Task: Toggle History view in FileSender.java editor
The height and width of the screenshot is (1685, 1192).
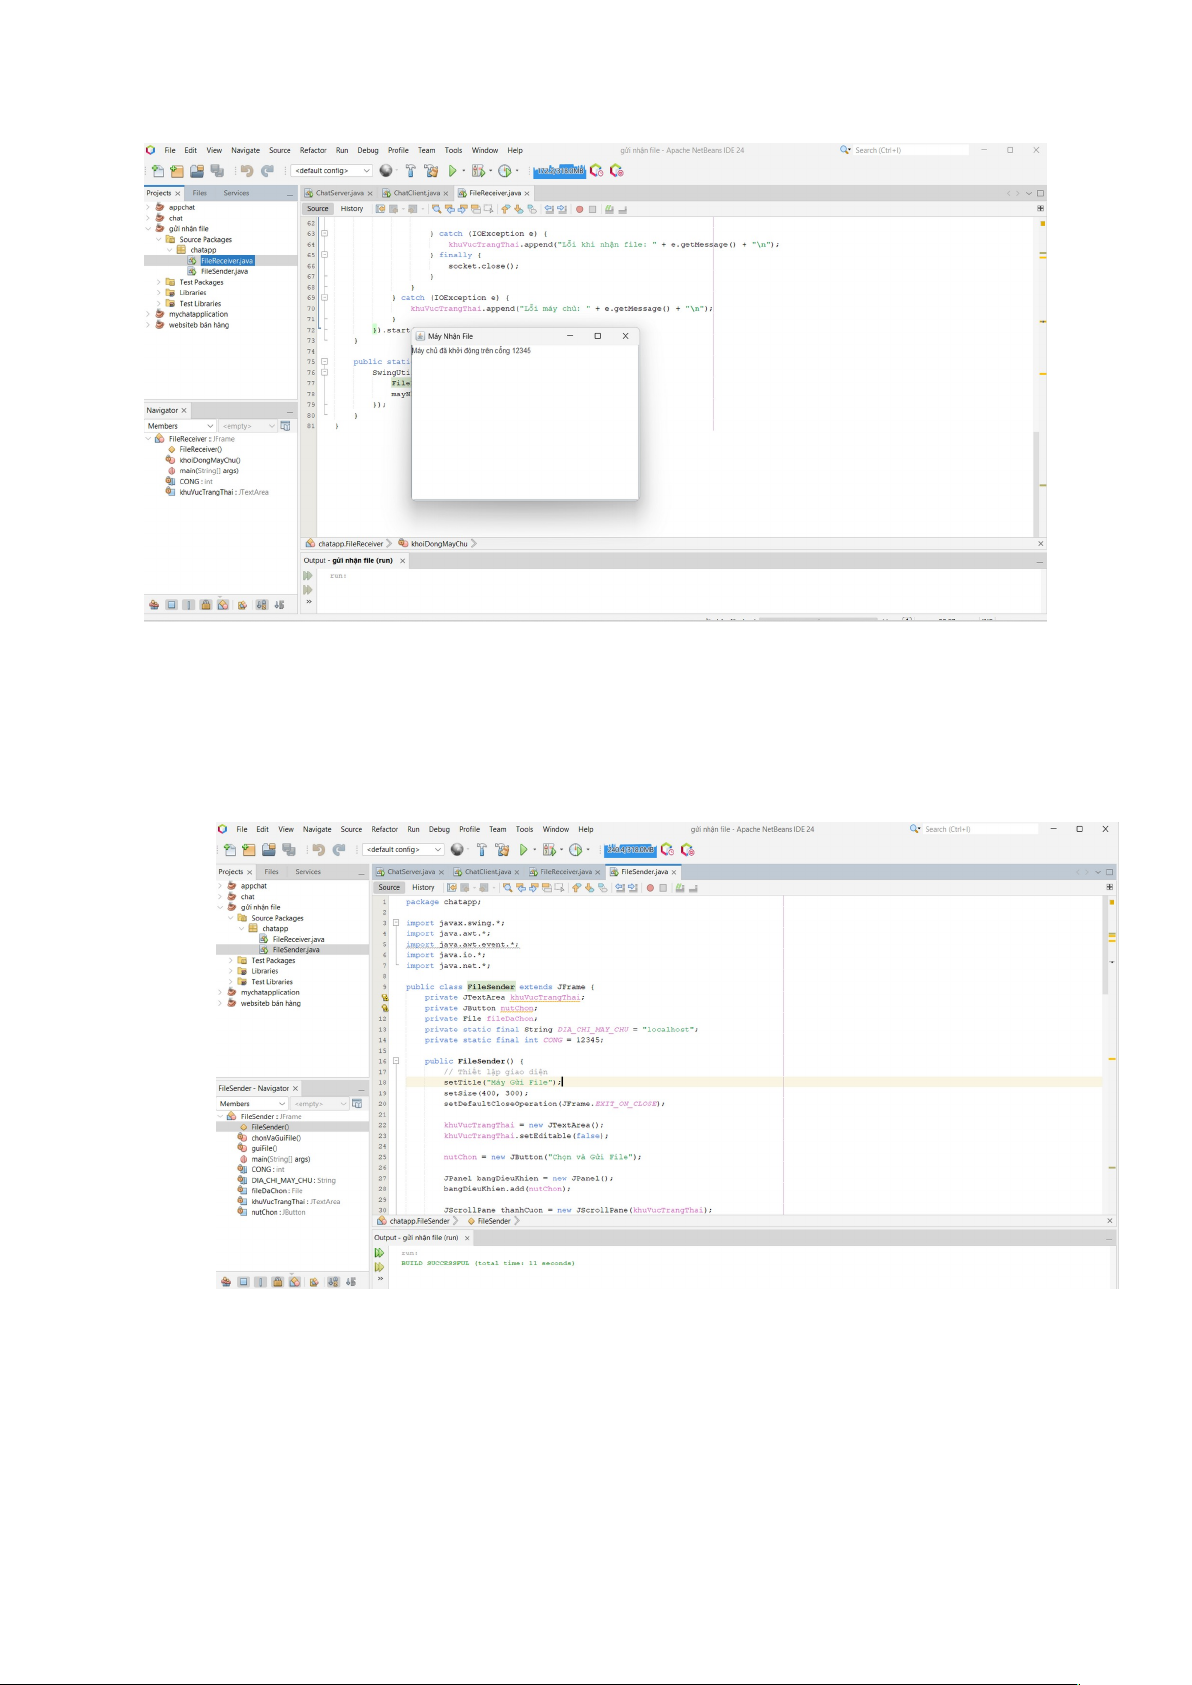Action: (x=423, y=887)
